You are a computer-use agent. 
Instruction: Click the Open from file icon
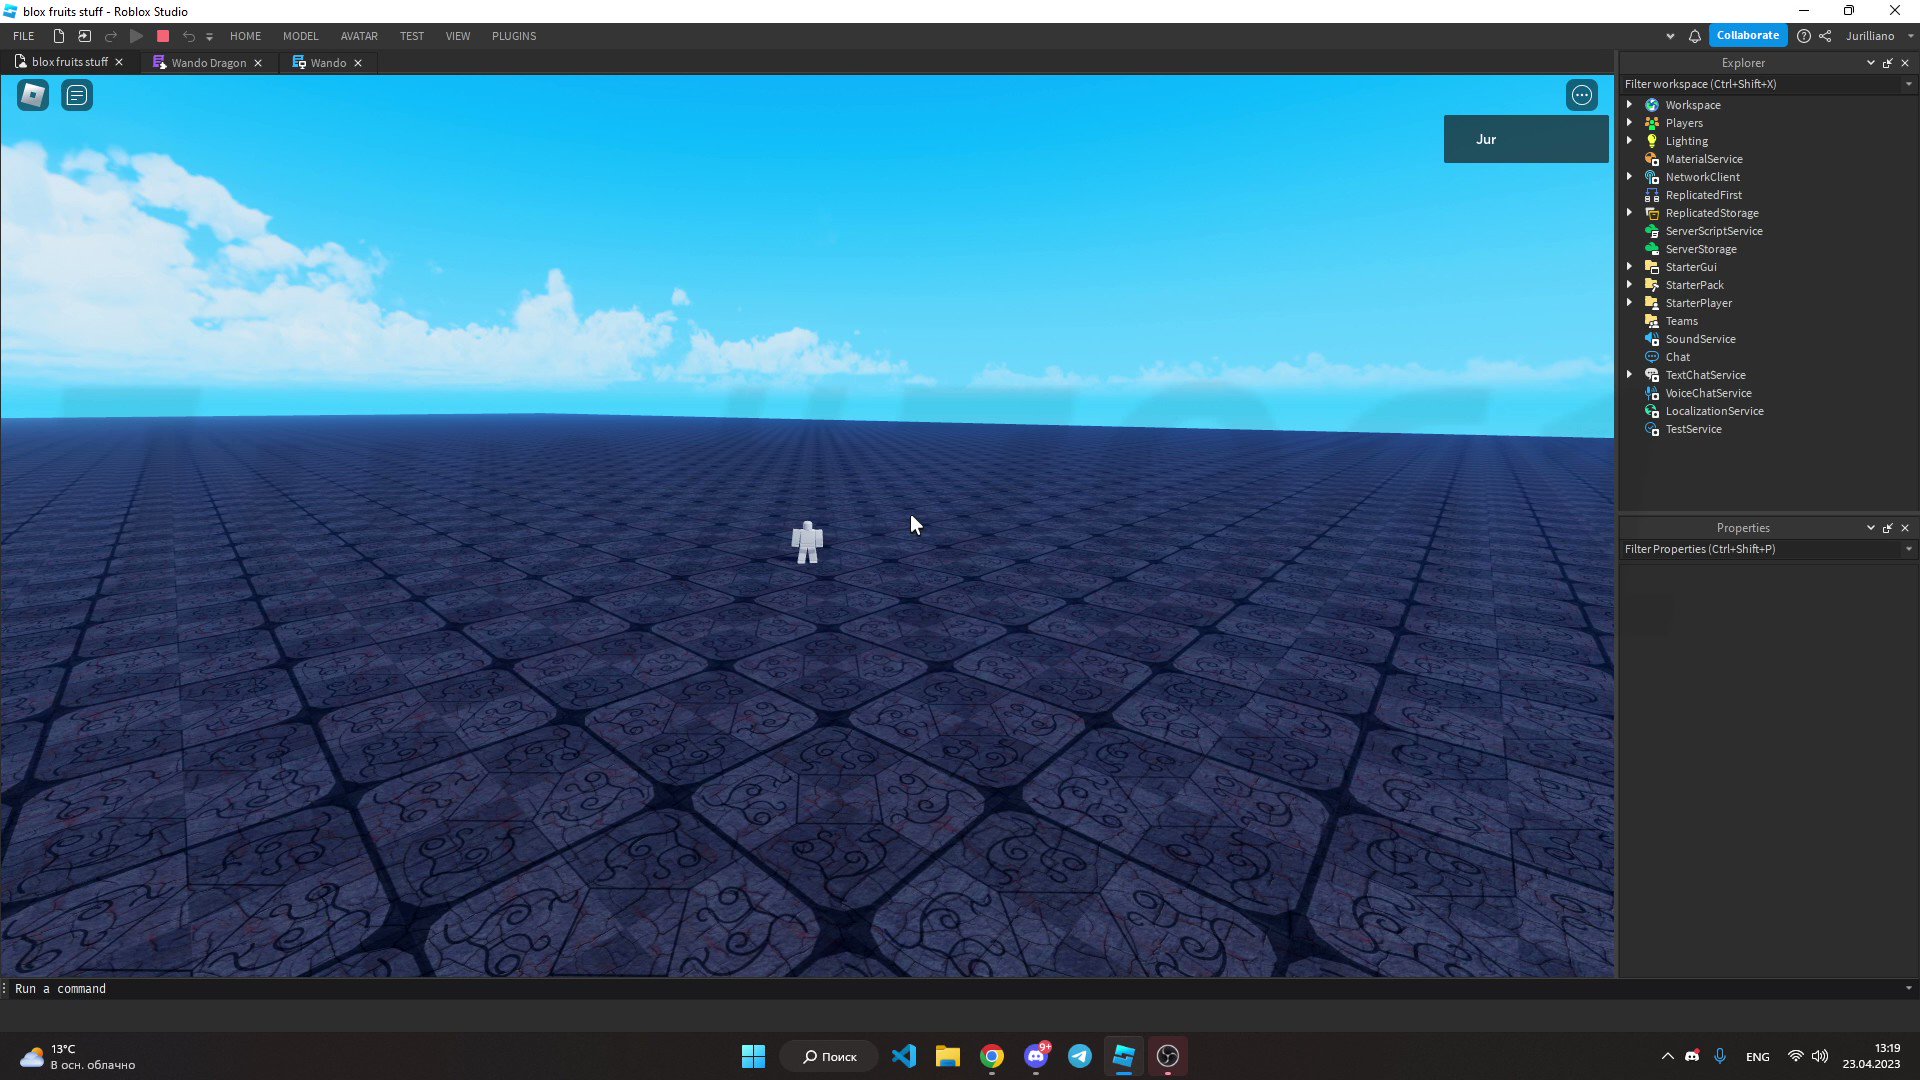(x=85, y=36)
